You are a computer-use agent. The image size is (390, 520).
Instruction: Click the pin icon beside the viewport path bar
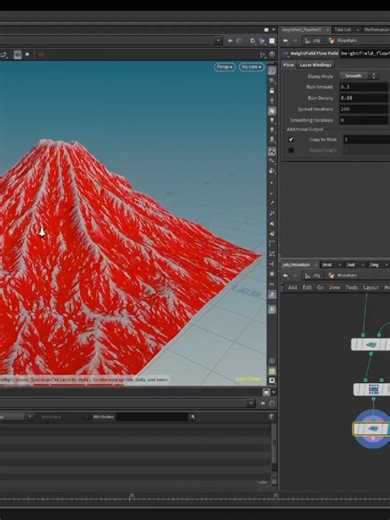tap(230, 41)
